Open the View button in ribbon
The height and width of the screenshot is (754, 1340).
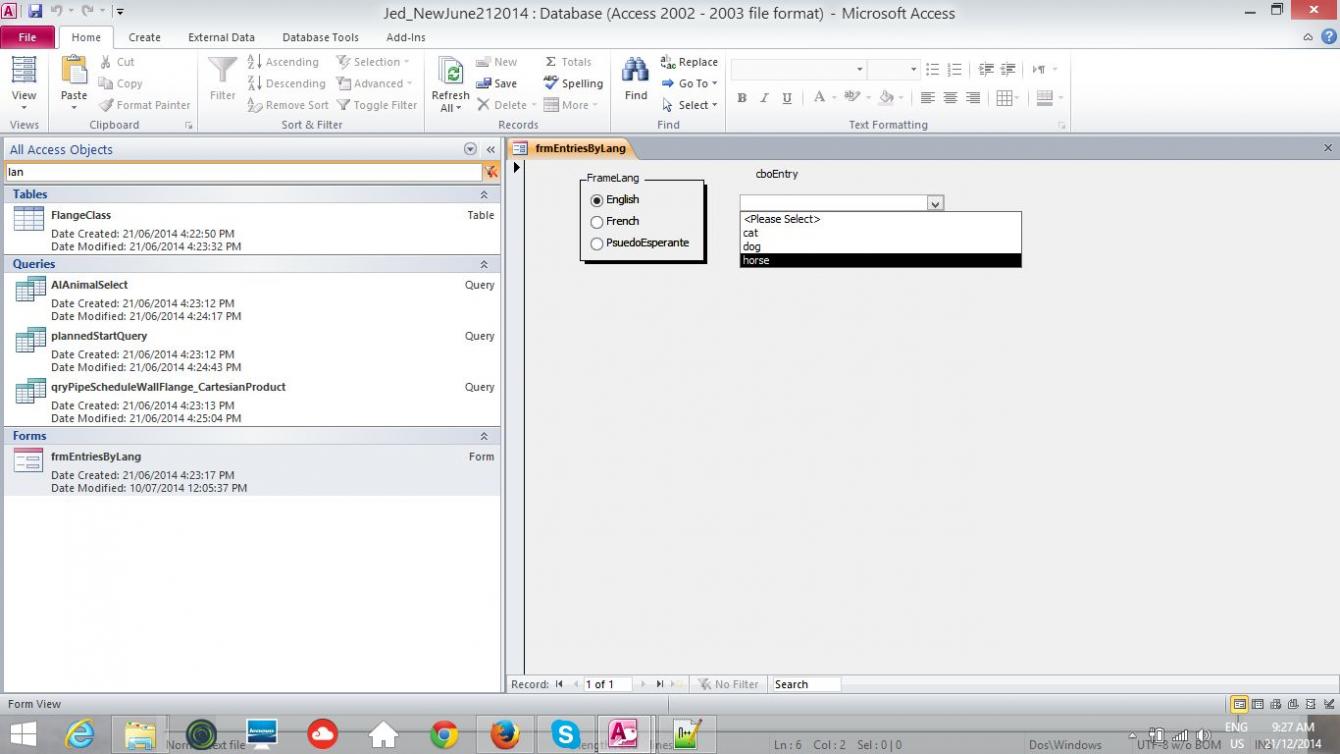tap(23, 83)
